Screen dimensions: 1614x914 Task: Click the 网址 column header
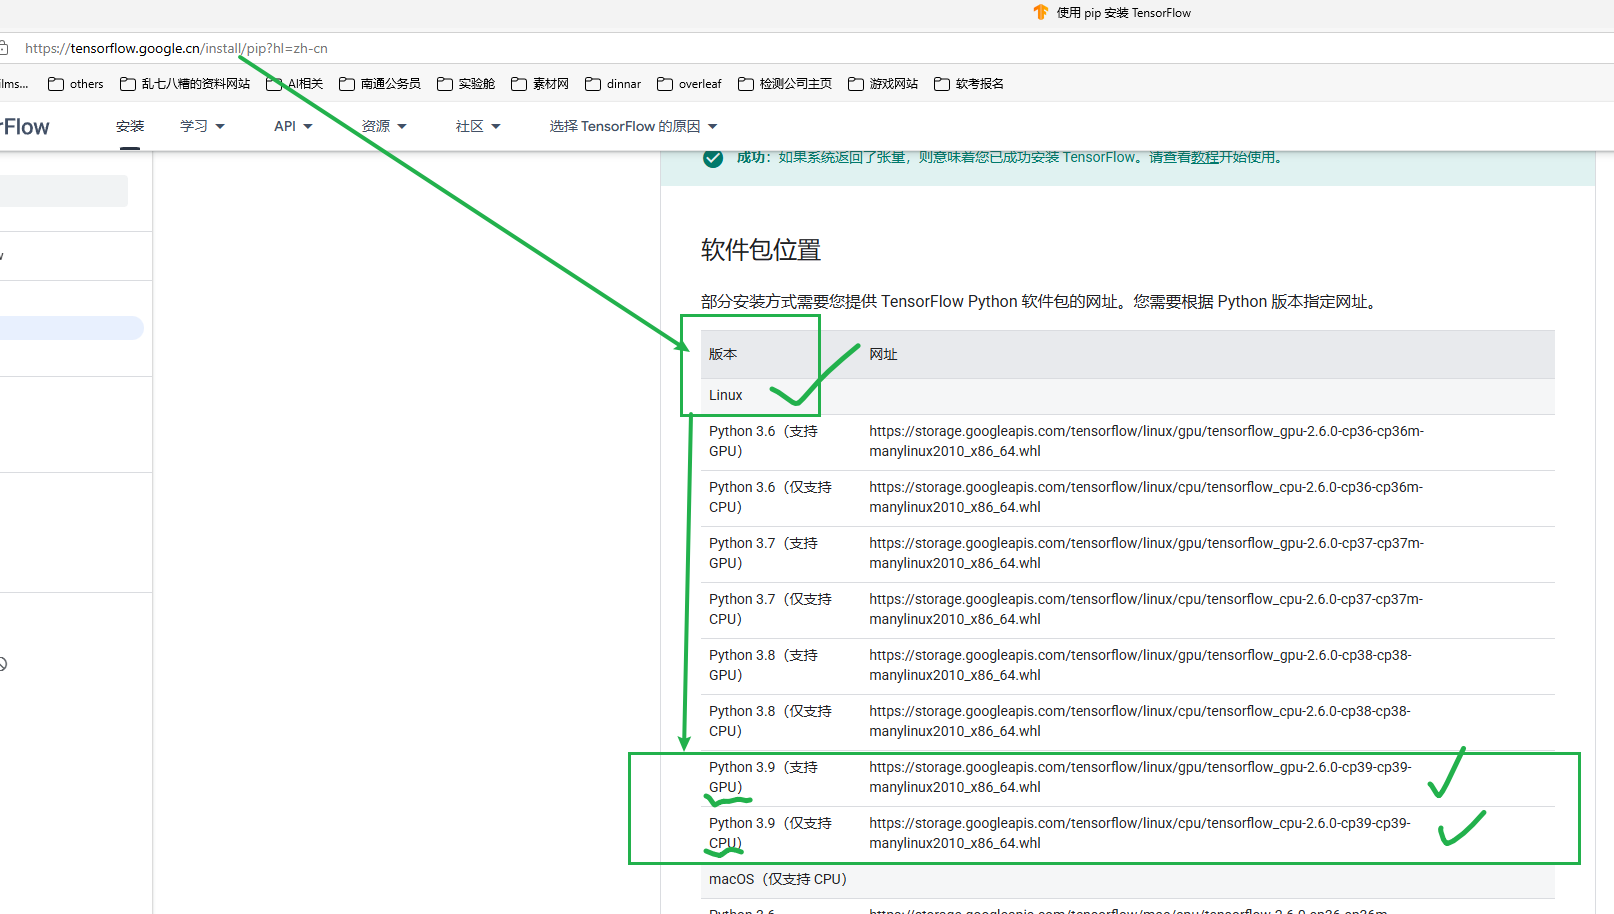pos(883,354)
